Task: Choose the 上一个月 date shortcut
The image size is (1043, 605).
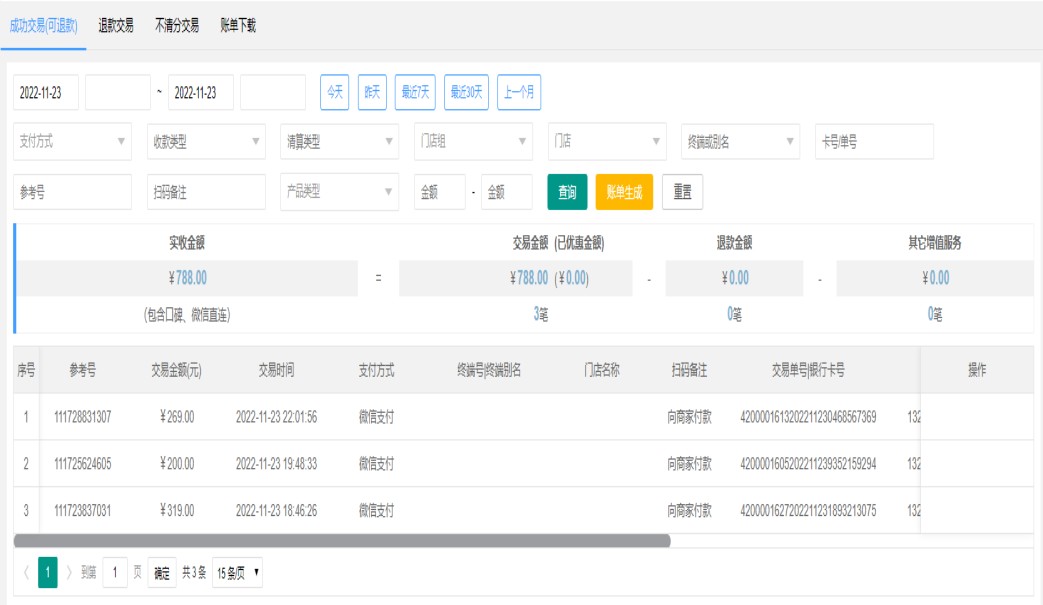Action: 519,92
